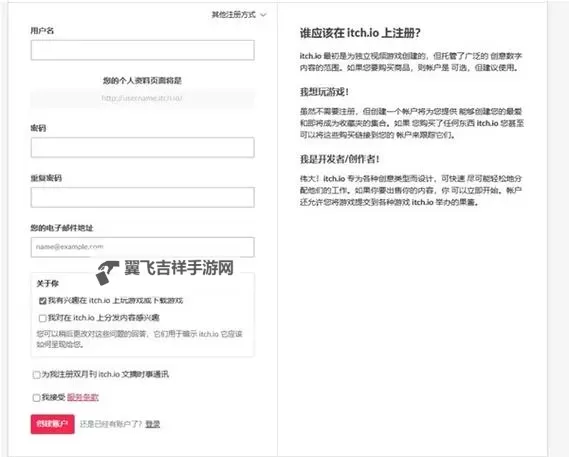Check the 我接受 服务条款 checkbox

point(36,398)
